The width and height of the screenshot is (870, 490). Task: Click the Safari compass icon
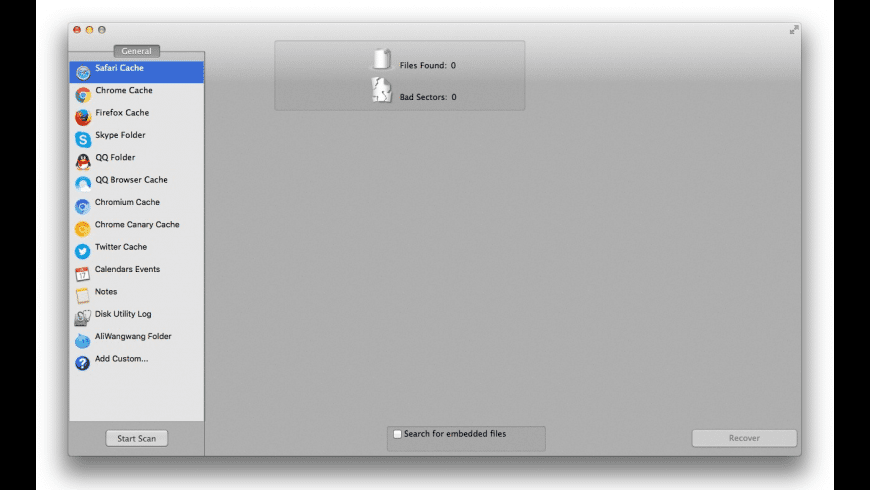click(x=83, y=72)
